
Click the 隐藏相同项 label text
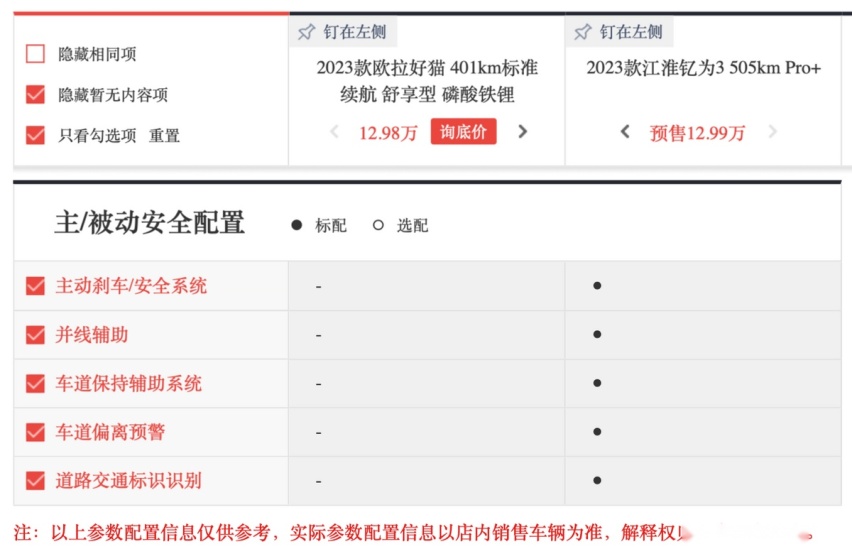click(x=97, y=54)
